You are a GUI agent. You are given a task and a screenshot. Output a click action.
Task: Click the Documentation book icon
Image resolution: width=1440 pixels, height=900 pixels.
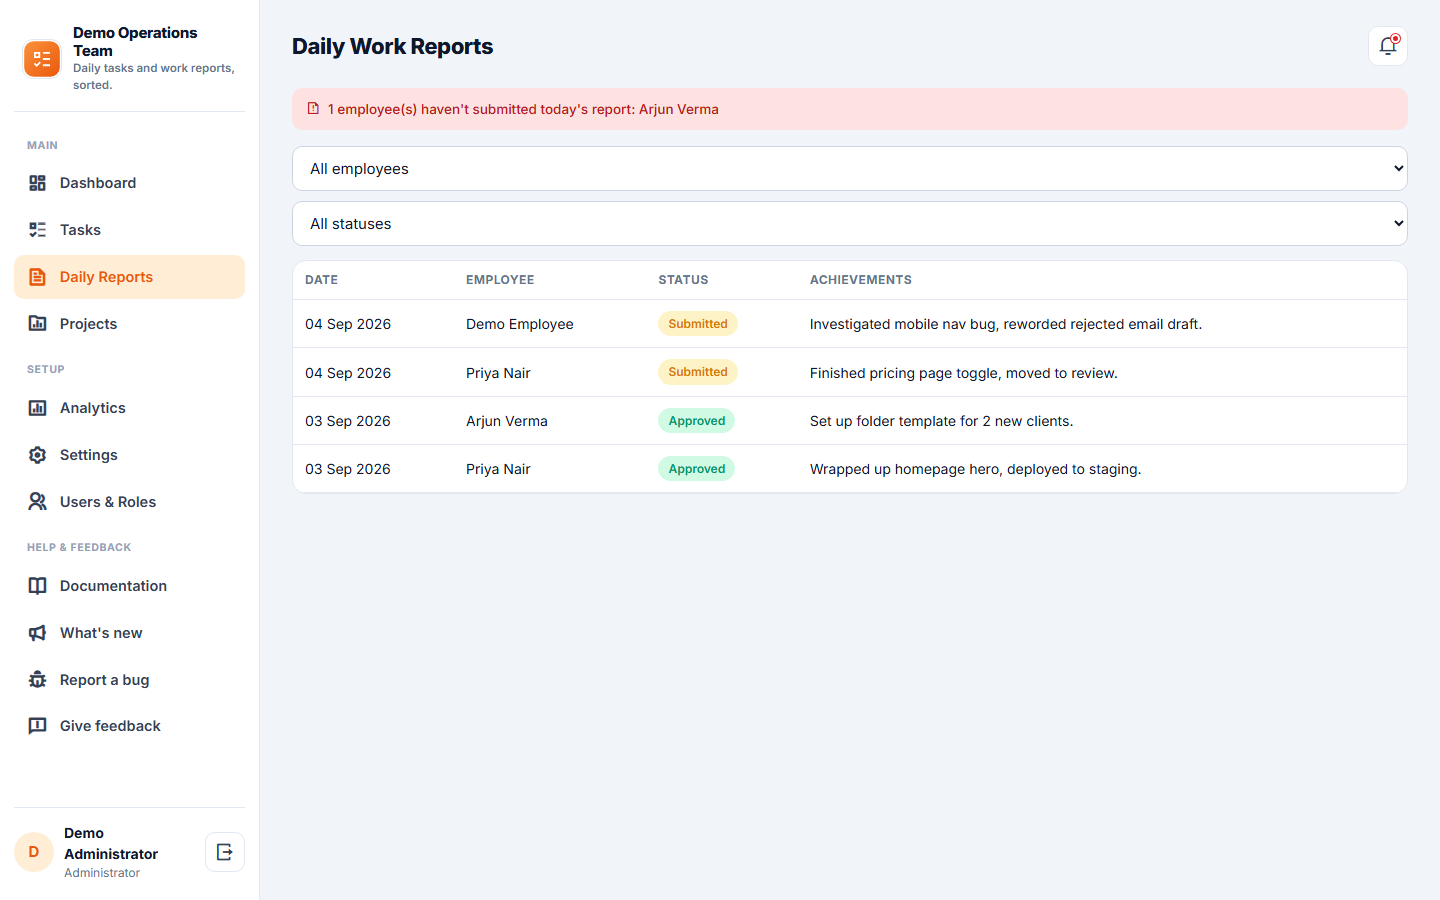click(37, 586)
